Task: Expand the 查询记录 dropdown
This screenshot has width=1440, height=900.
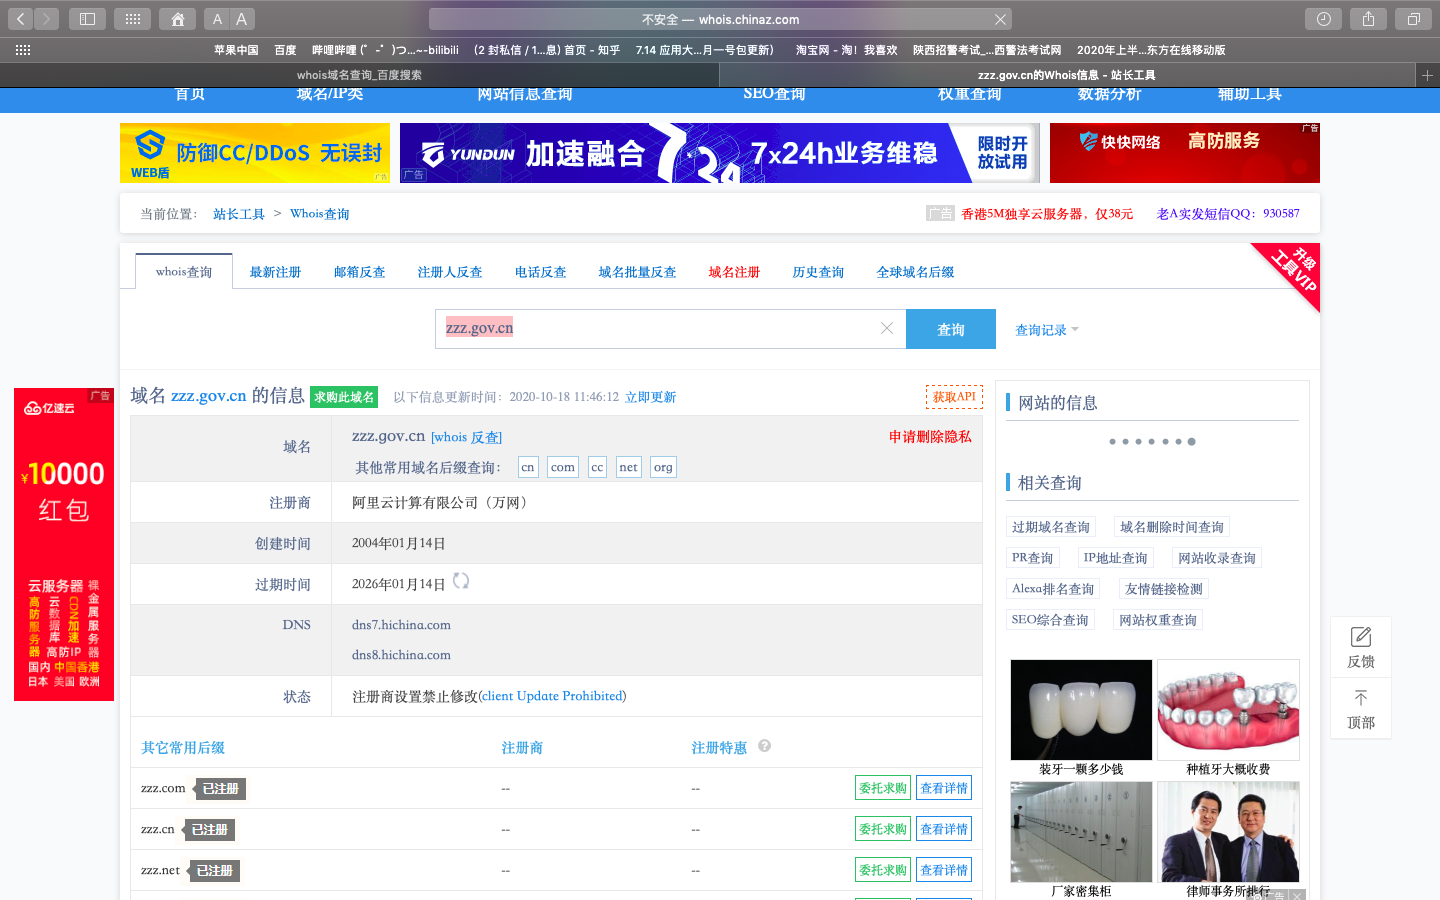Action: 1047,330
